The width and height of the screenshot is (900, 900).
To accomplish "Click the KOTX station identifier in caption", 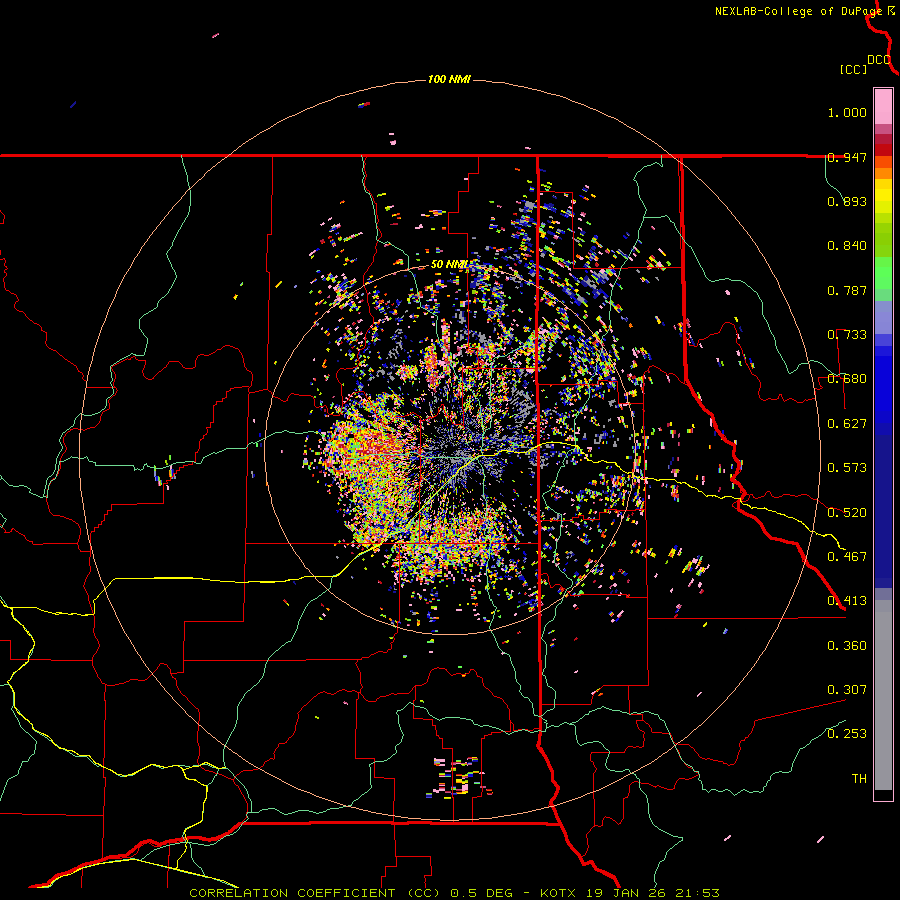I will pos(557,893).
